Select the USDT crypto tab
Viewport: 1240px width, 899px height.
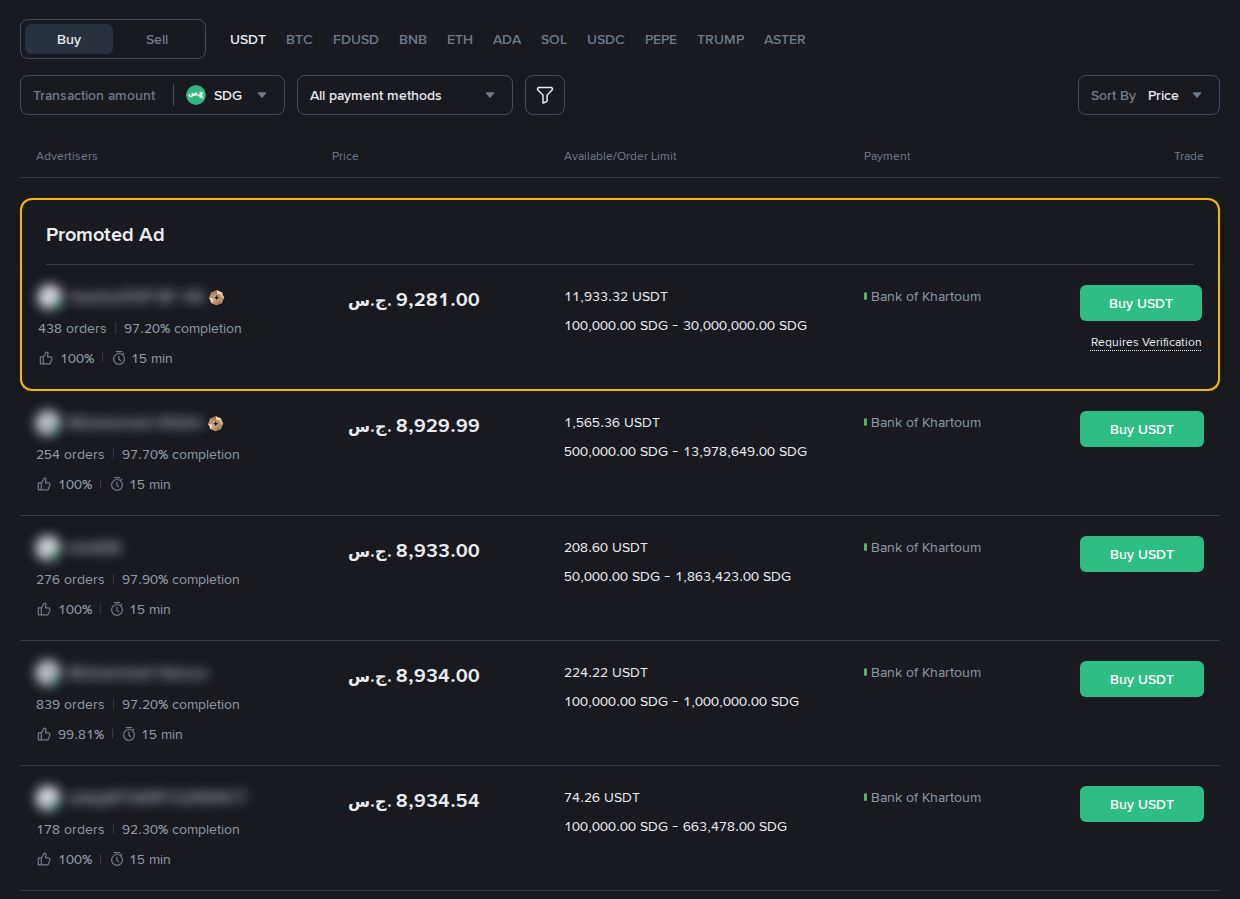coord(248,40)
